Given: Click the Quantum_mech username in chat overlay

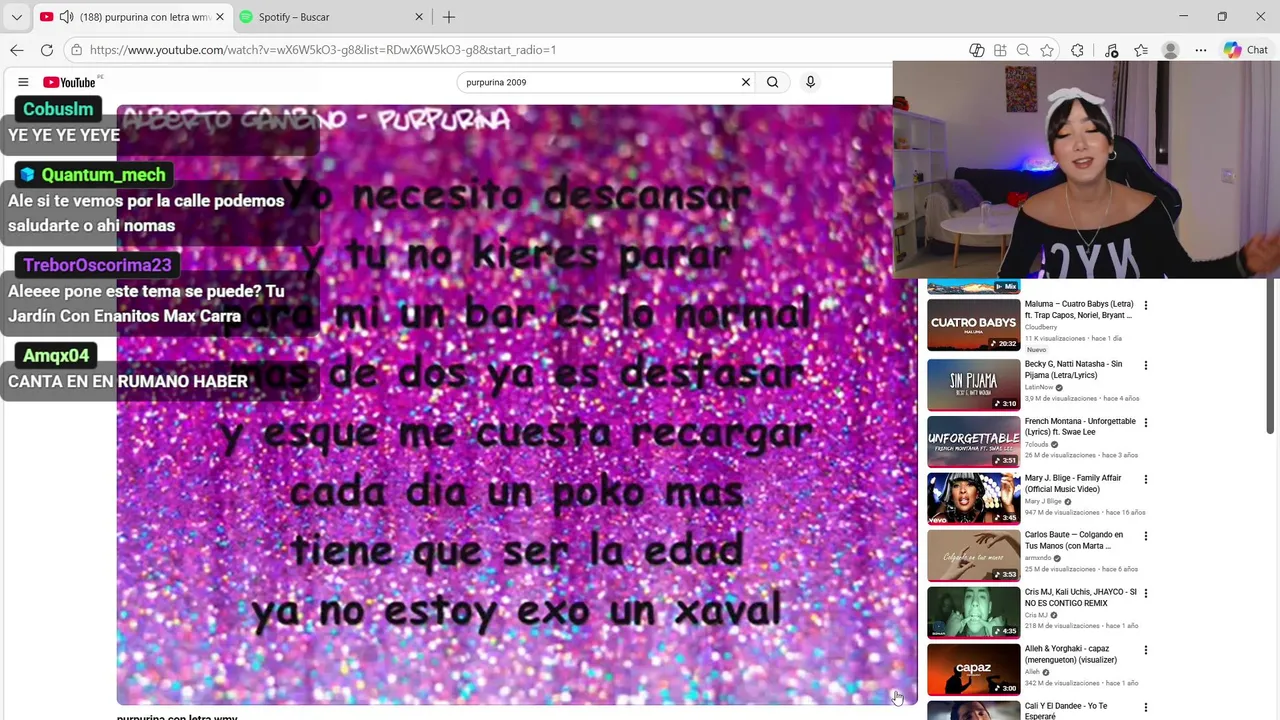Looking at the screenshot, I should [x=104, y=175].
